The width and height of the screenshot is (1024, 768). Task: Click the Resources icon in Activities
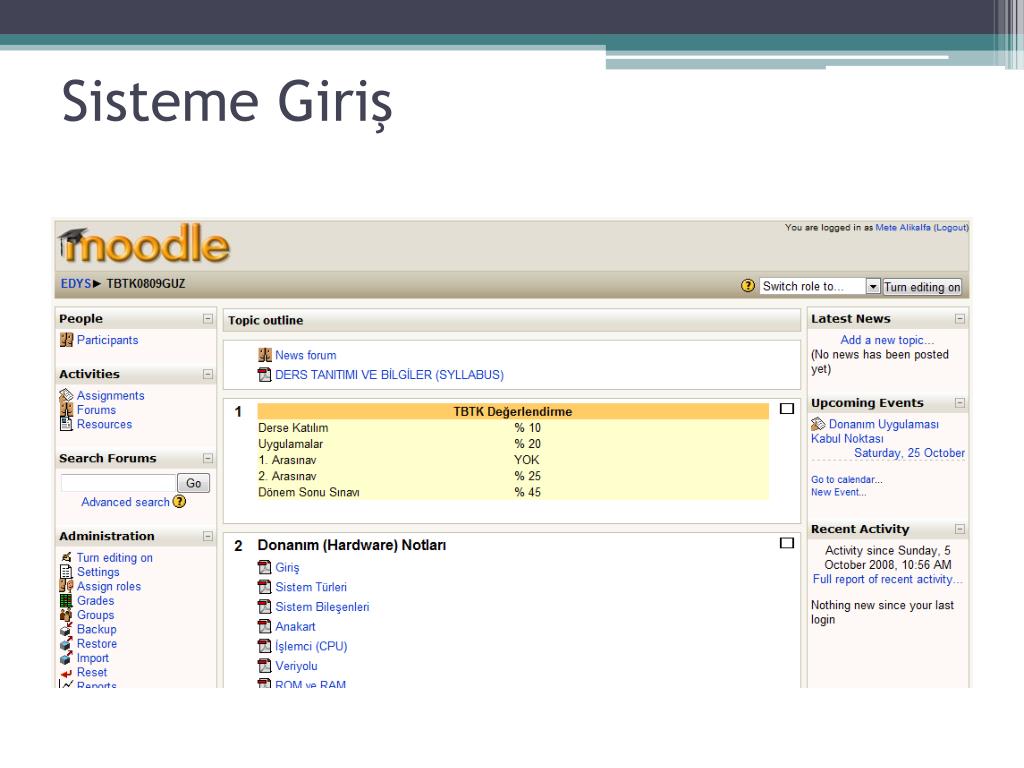tap(66, 424)
